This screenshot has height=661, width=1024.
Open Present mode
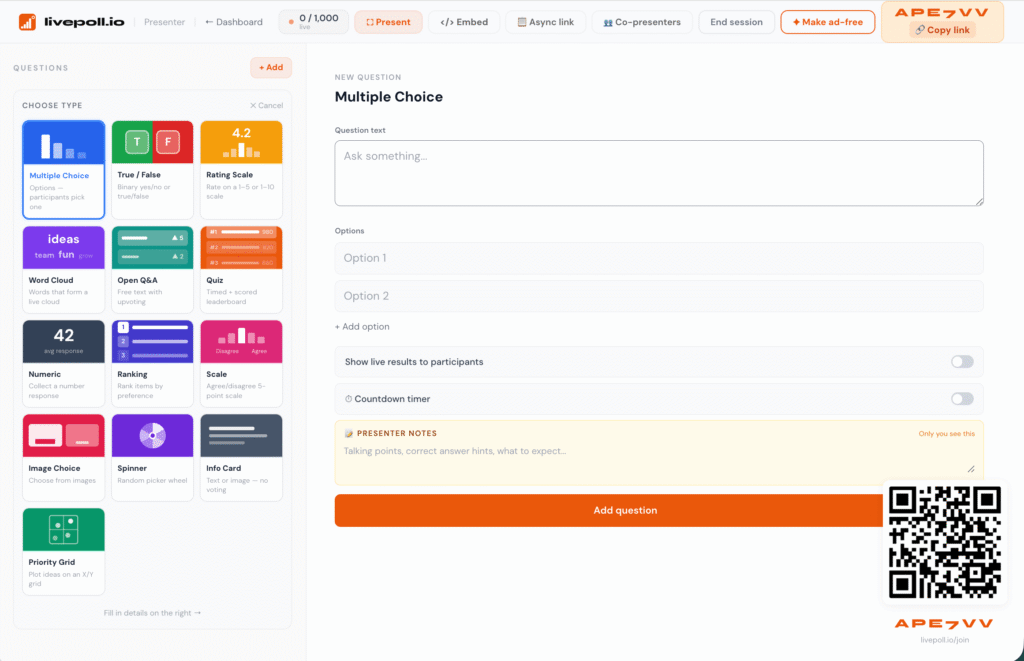click(388, 22)
